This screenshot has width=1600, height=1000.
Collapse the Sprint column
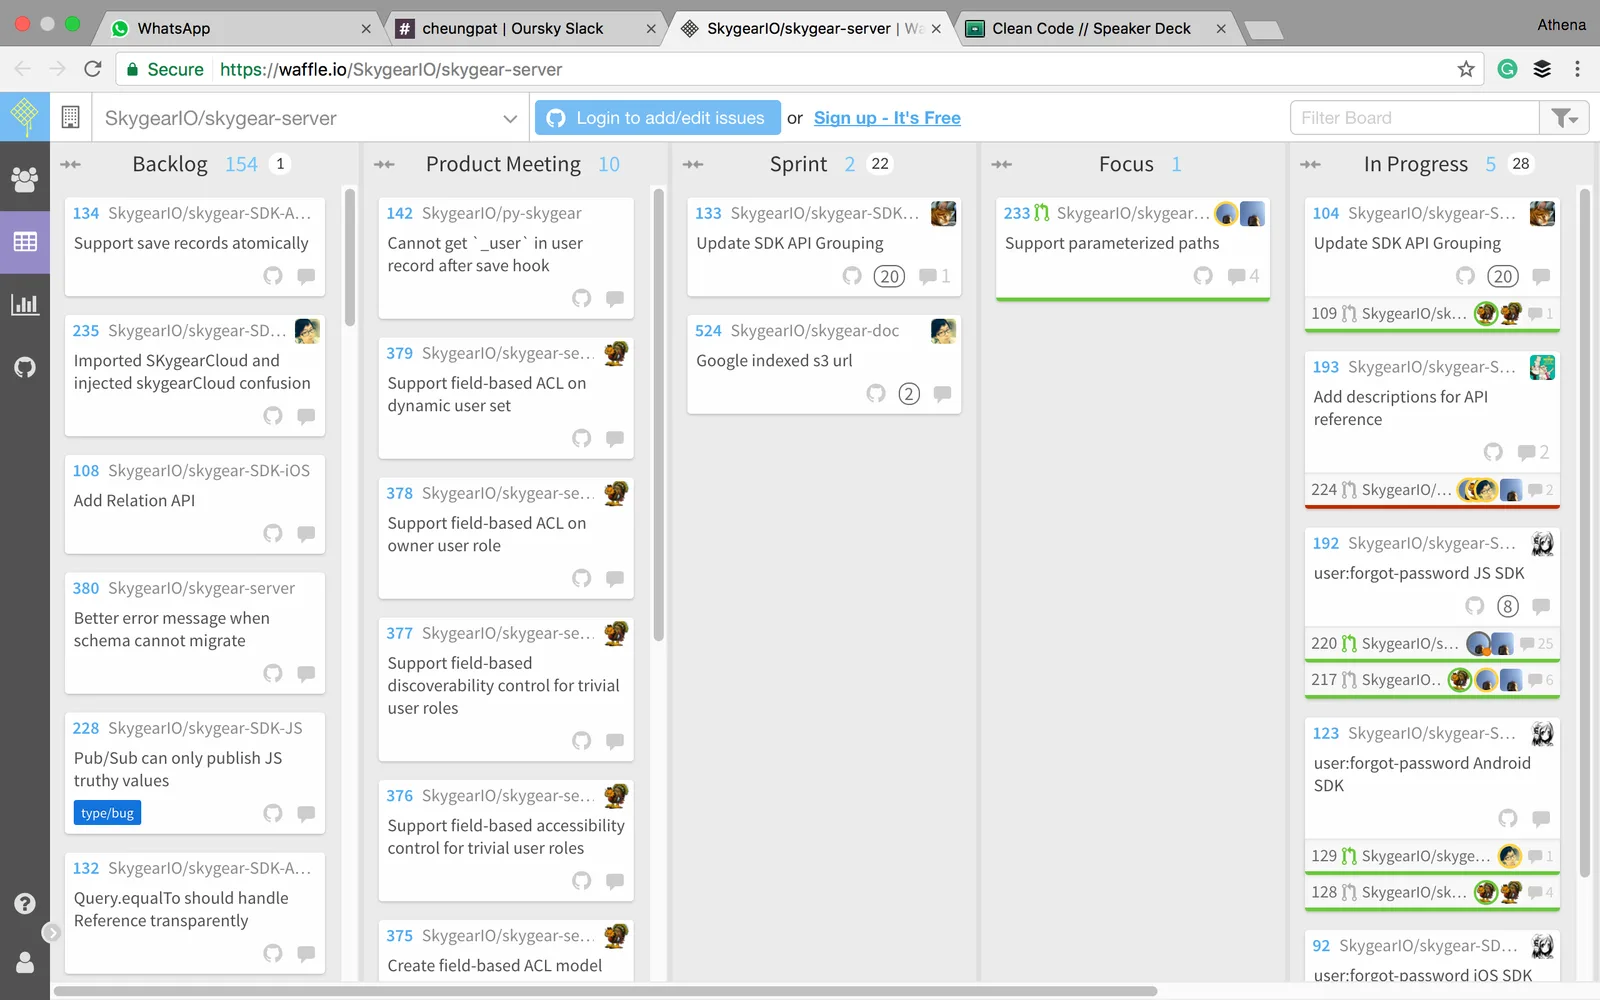[693, 165]
